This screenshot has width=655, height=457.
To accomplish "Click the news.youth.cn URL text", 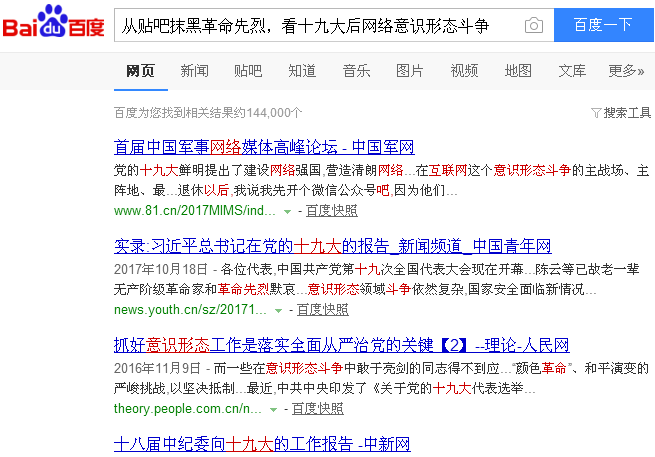I will pyautogui.click(x=190, y=310).
